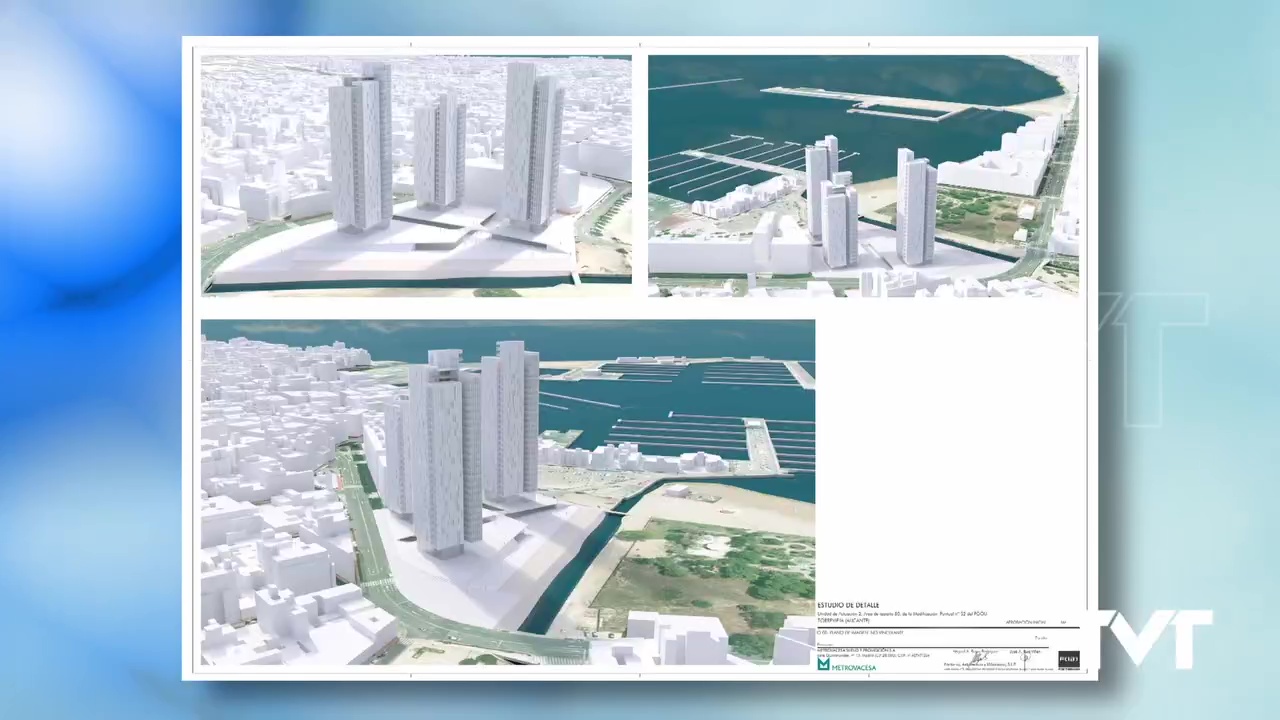Screen dimensions: 1280x720
Task: Click the top-right aerial view with marina
Action: tap(863, 176)
